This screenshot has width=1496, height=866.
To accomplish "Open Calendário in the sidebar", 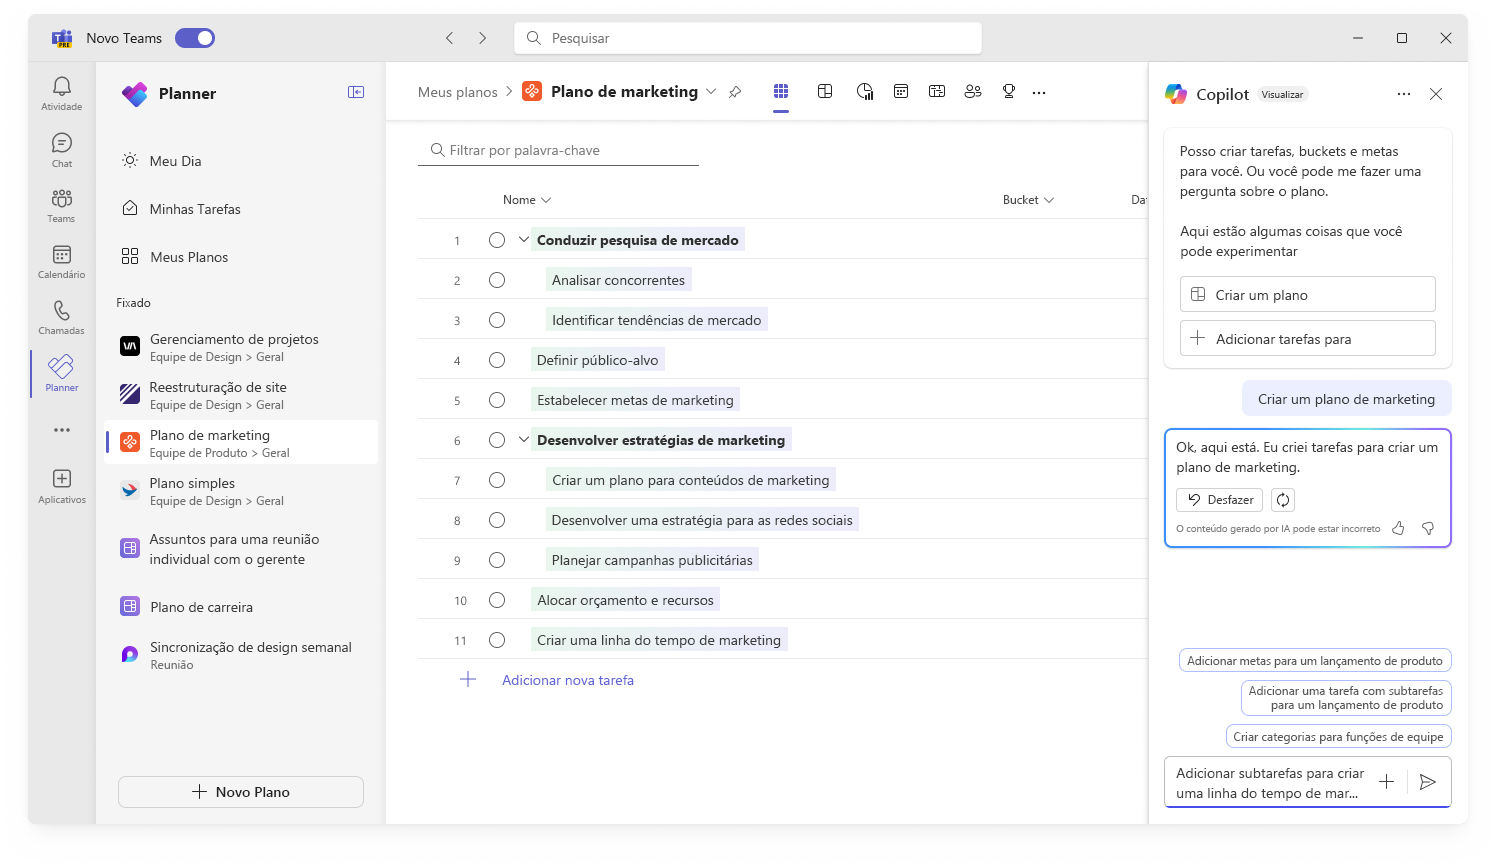I will [62, 262].
